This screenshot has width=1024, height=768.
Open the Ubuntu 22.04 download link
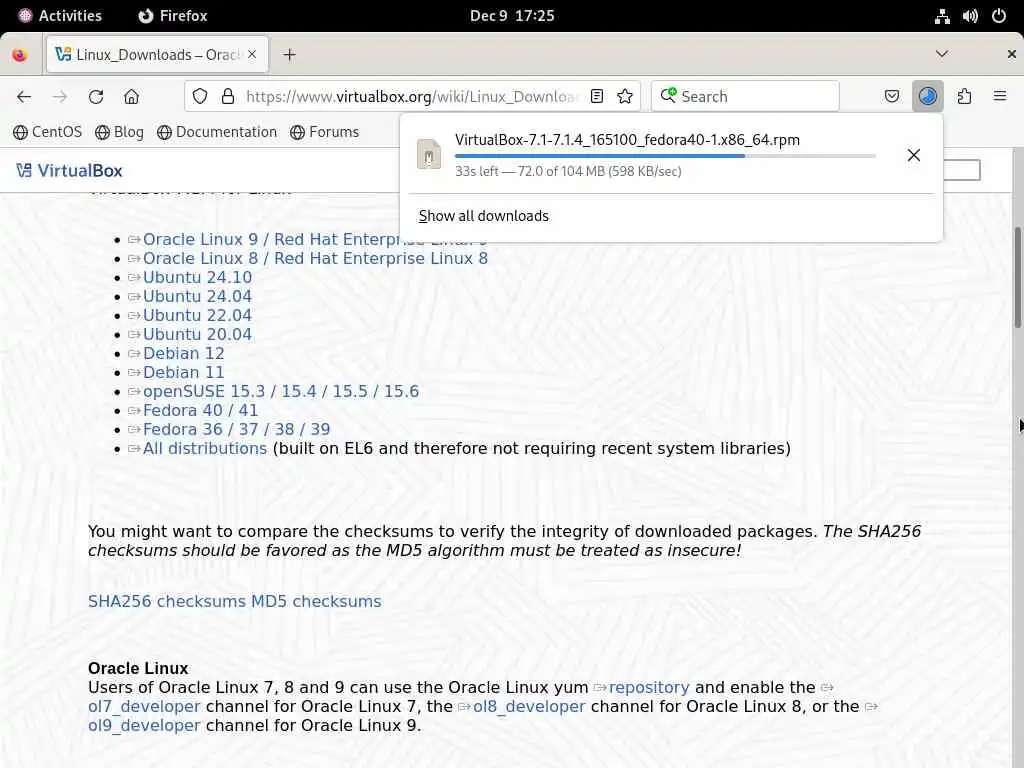click(197, 315)
